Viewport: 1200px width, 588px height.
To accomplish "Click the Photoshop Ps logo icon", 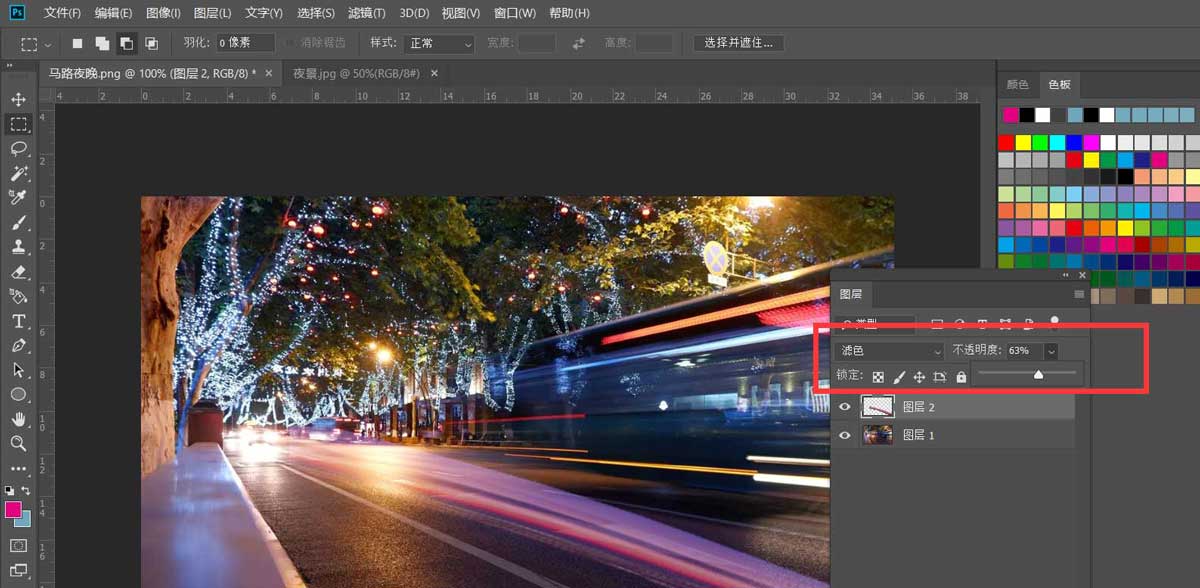I will (x=17, y=13).
